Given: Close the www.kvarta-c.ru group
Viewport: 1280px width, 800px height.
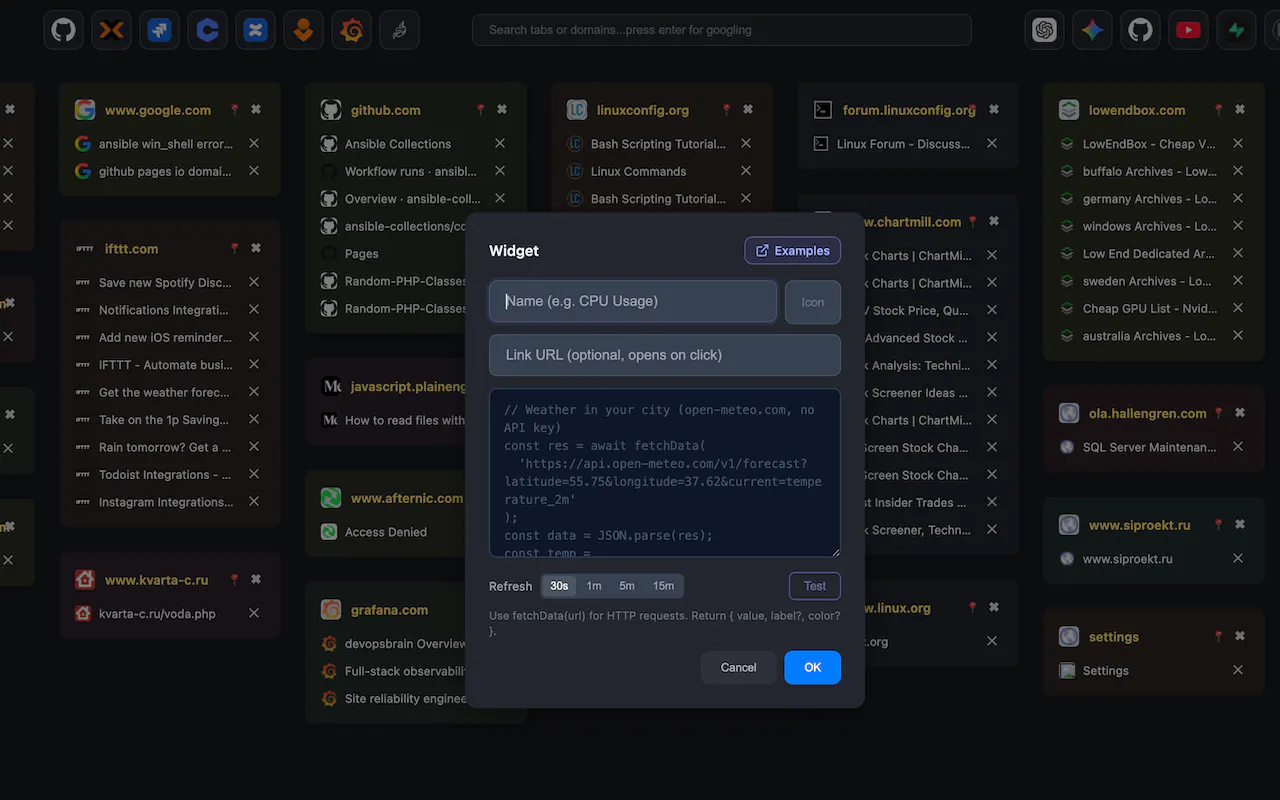Looking at the screenshot, I should [256, 579].
